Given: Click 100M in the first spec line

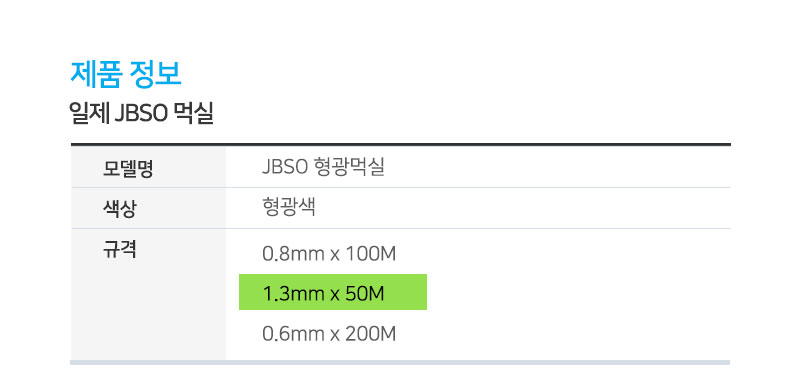Looking at the screenshot, I should pos(370,254).
